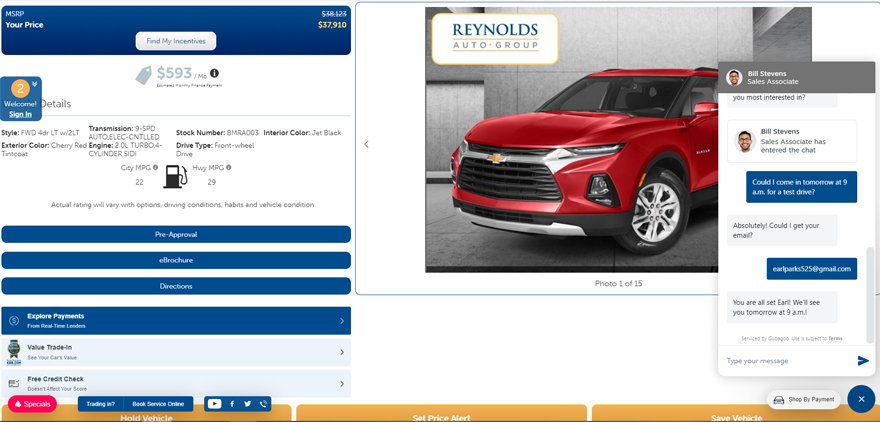Viewport: 880px width, 422px height.
Task: Expand the Value Trade-In row
Action: pos(341,352)
